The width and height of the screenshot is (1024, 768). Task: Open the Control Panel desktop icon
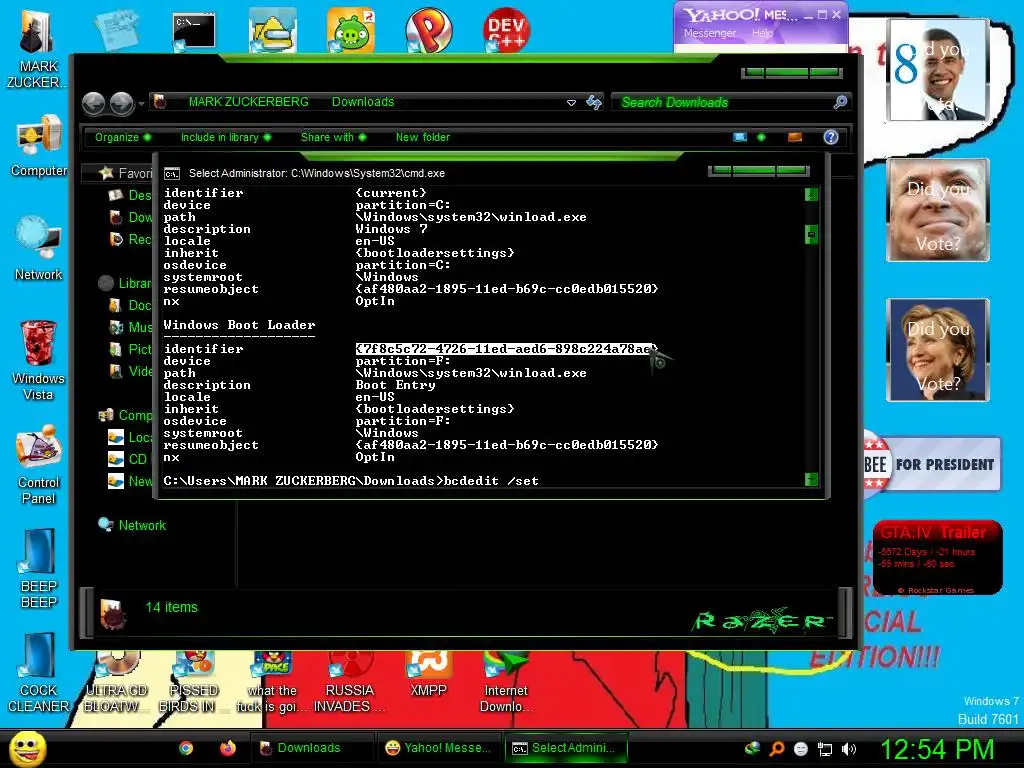click(39, 465)
